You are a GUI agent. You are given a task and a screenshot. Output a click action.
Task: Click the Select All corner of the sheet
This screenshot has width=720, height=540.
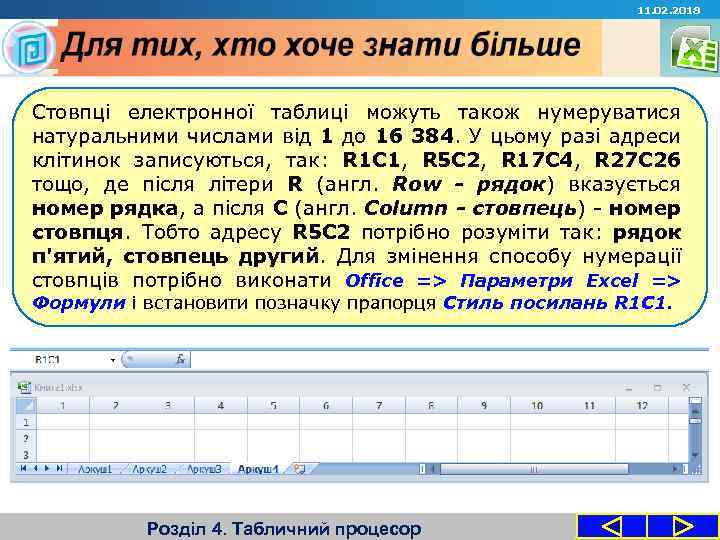click(x=27, y=406)
